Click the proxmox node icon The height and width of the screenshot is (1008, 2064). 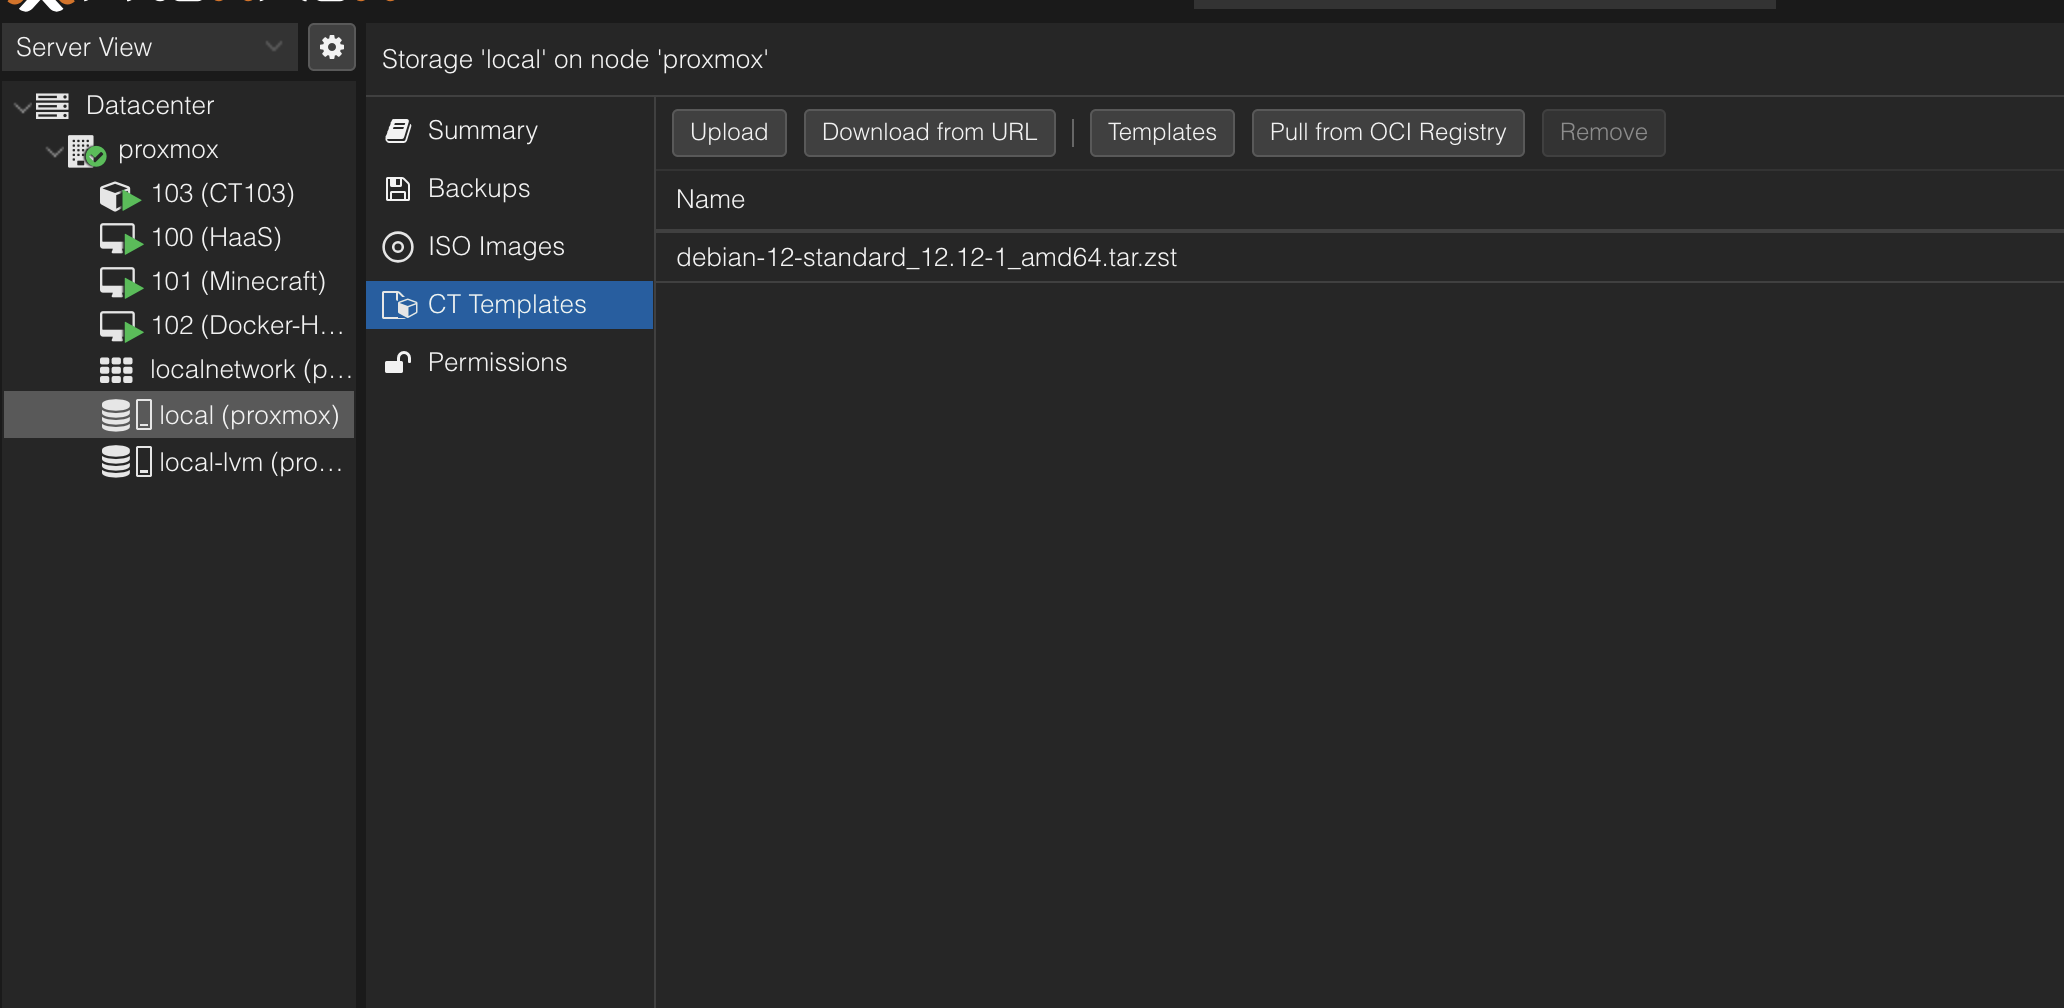click(86, 151)
